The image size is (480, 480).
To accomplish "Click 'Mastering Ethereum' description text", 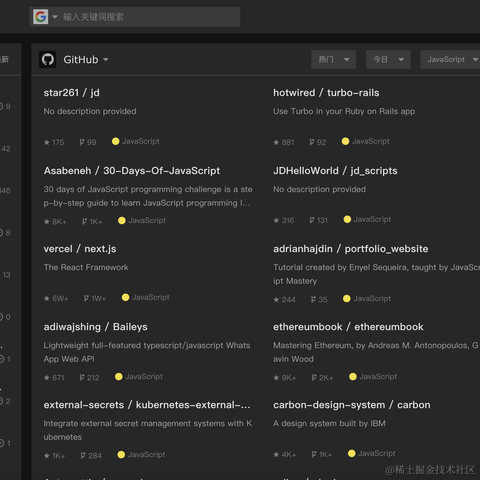I will 376,352.
